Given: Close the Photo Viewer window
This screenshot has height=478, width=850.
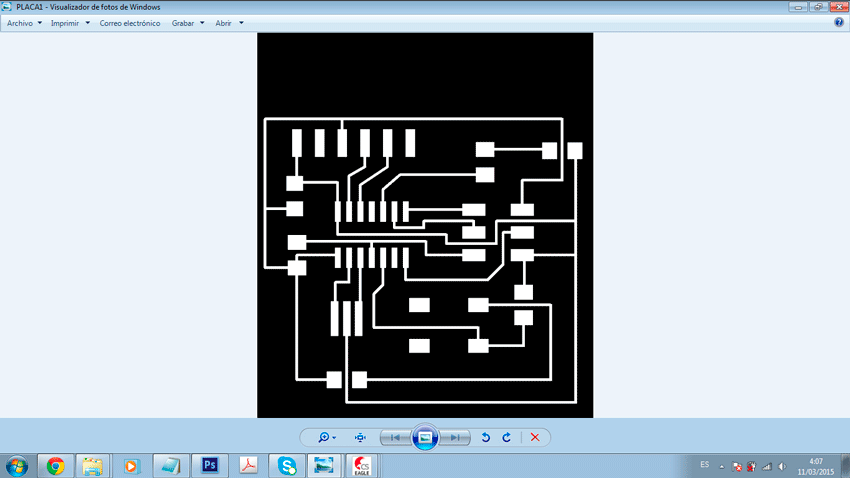Looking at the screenshot, I should pyautogui.click(x=839, y=7).
